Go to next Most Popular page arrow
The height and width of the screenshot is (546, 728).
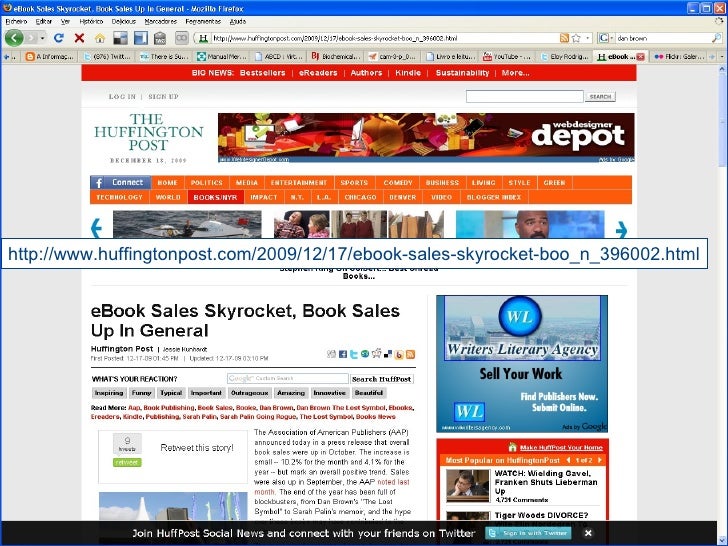point(599,460)
